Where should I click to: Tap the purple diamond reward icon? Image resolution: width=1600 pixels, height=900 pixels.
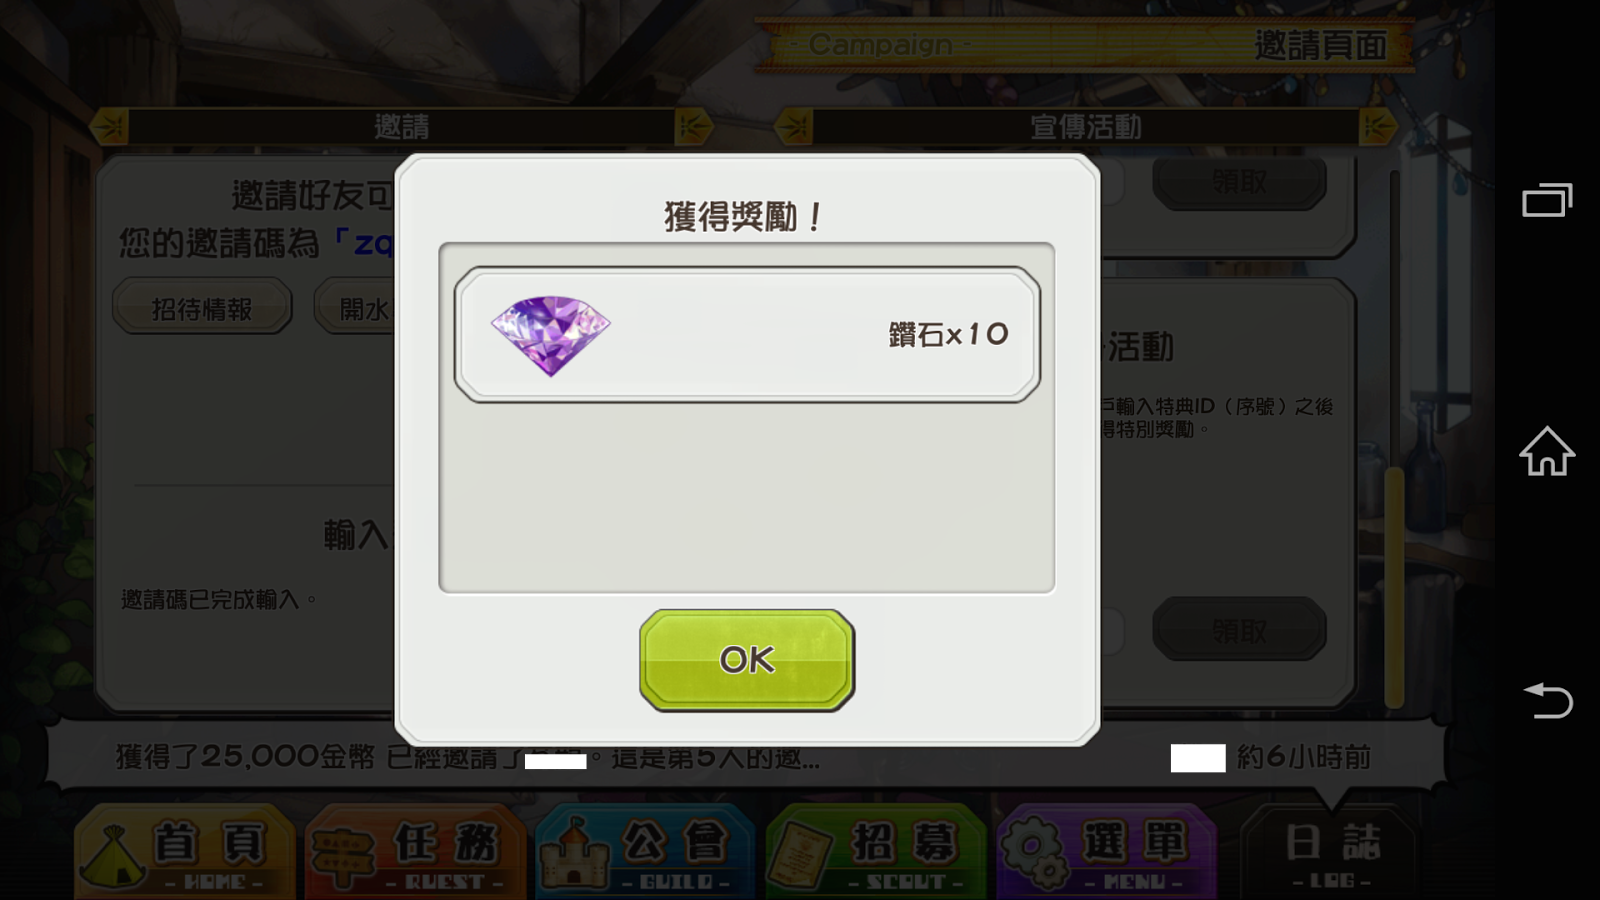pos(550,335)
